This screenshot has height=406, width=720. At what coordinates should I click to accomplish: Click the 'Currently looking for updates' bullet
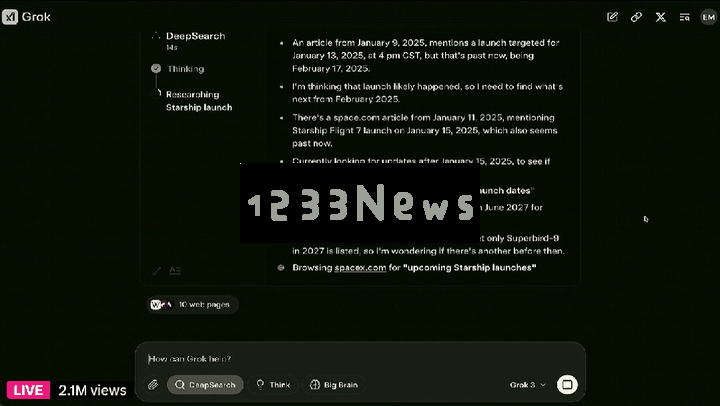tap(421, 161)
